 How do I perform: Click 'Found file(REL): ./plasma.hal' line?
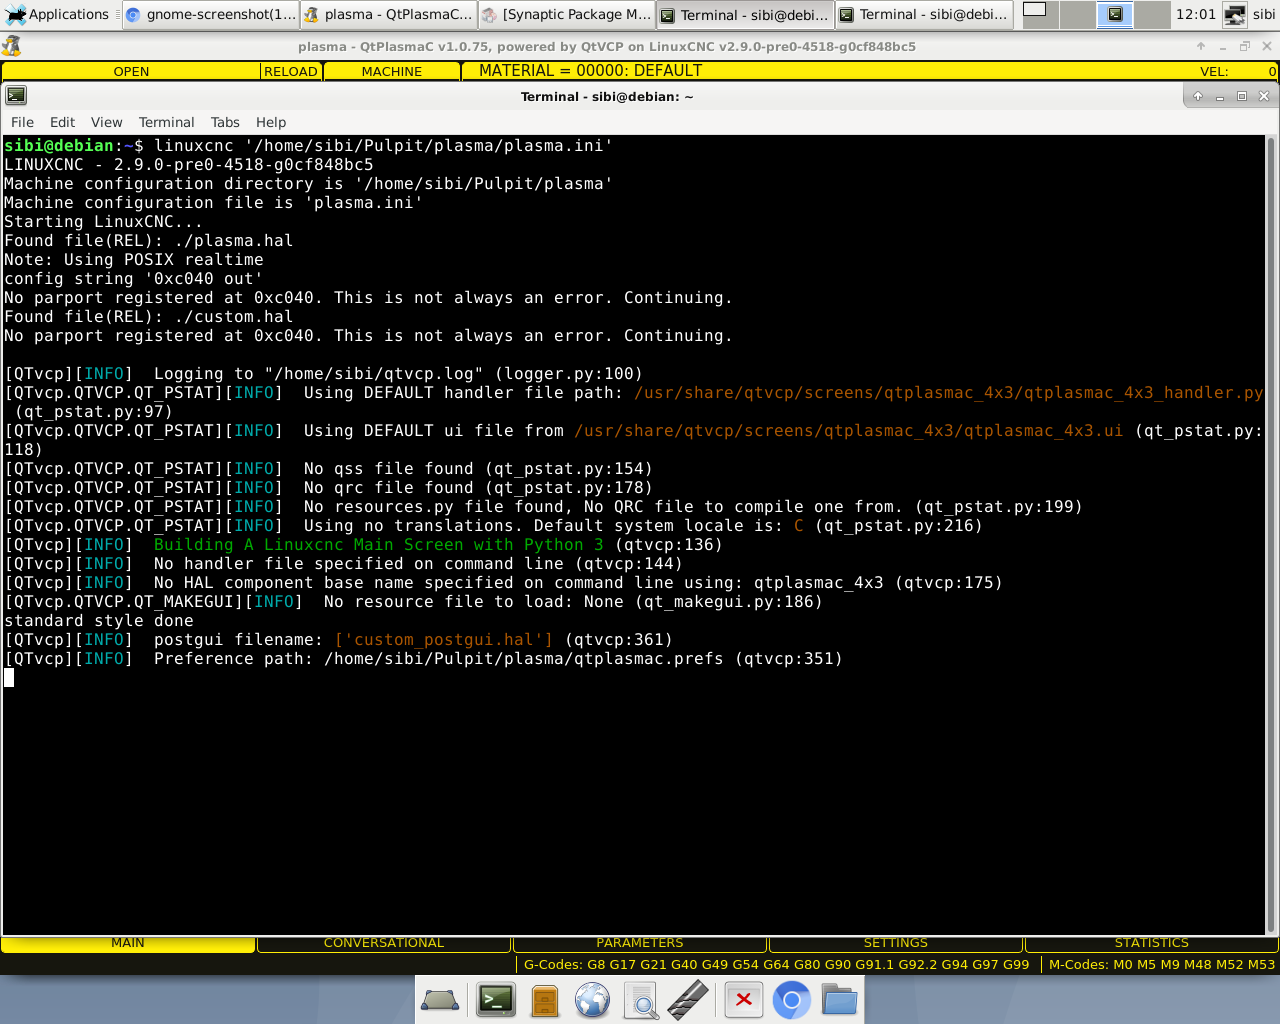pos(149,241)
